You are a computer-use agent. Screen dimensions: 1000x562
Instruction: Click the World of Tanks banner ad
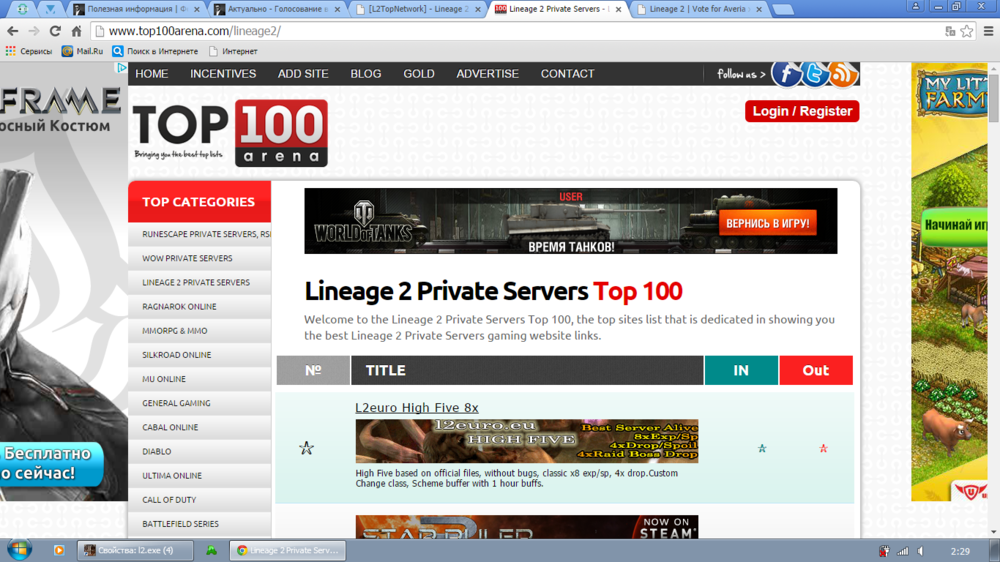(570, 221)
